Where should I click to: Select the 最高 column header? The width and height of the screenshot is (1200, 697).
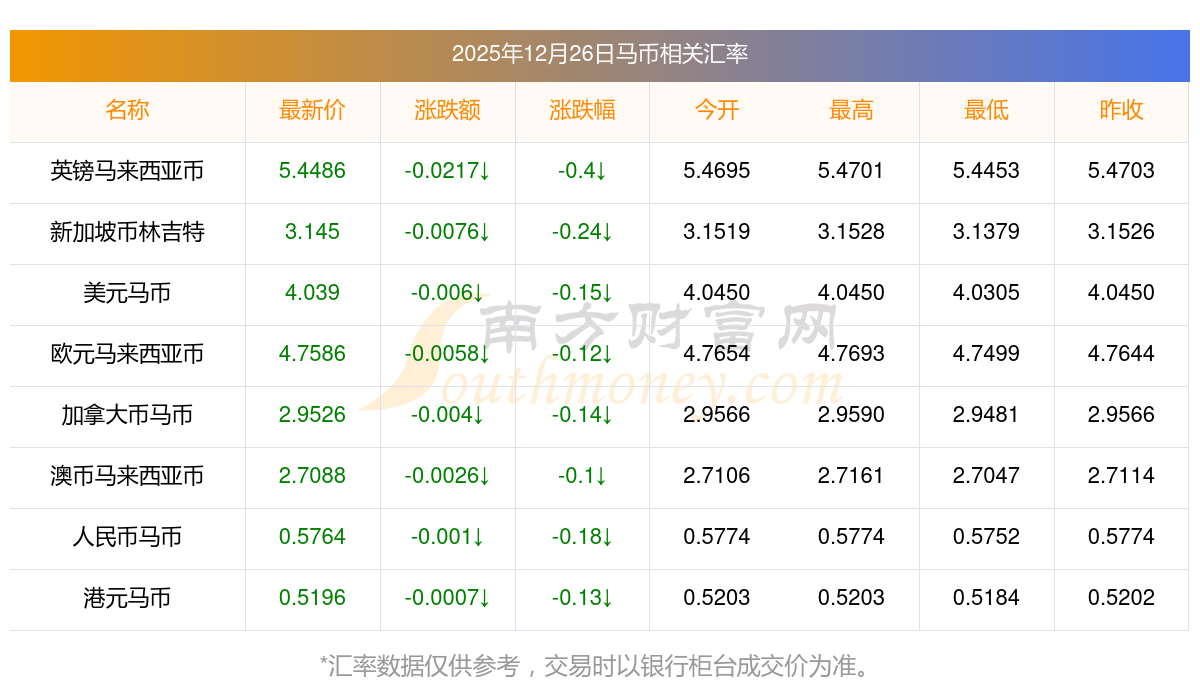tap(851, 110)
